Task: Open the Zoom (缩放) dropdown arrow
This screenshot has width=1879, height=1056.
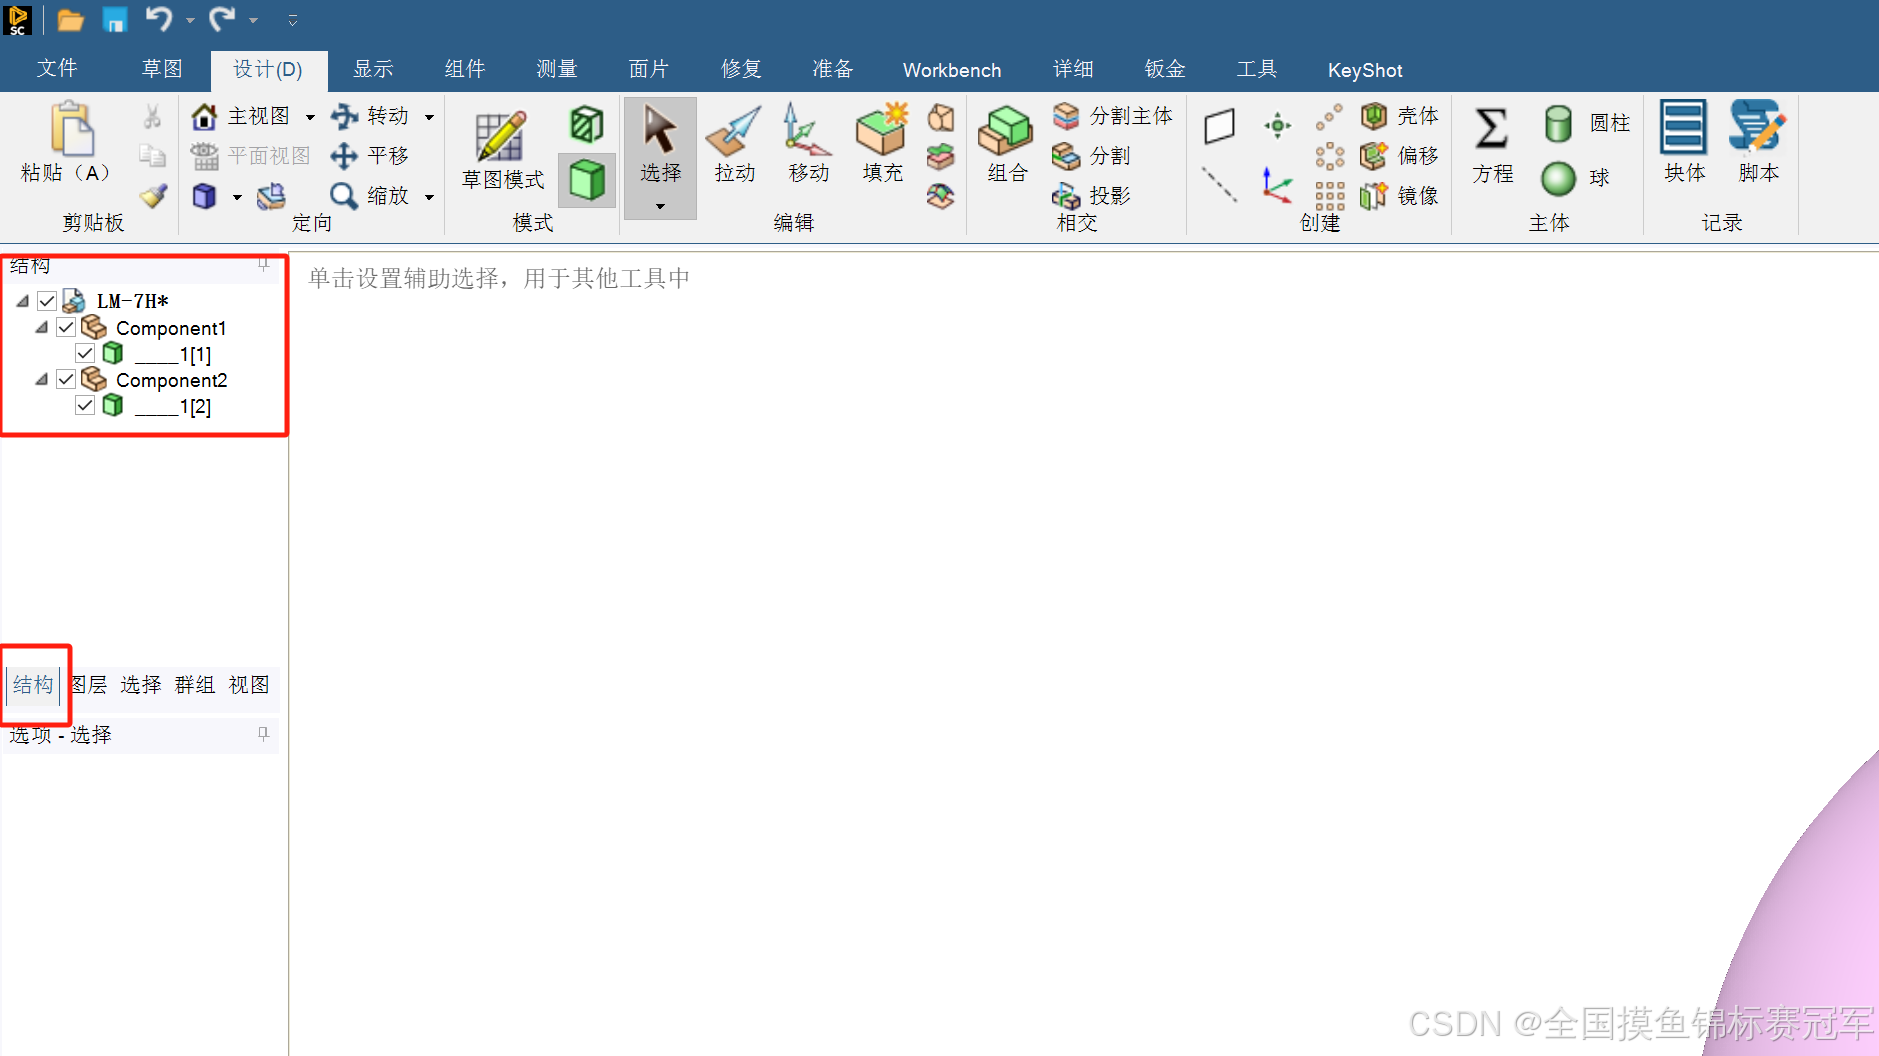Action: 429,197
